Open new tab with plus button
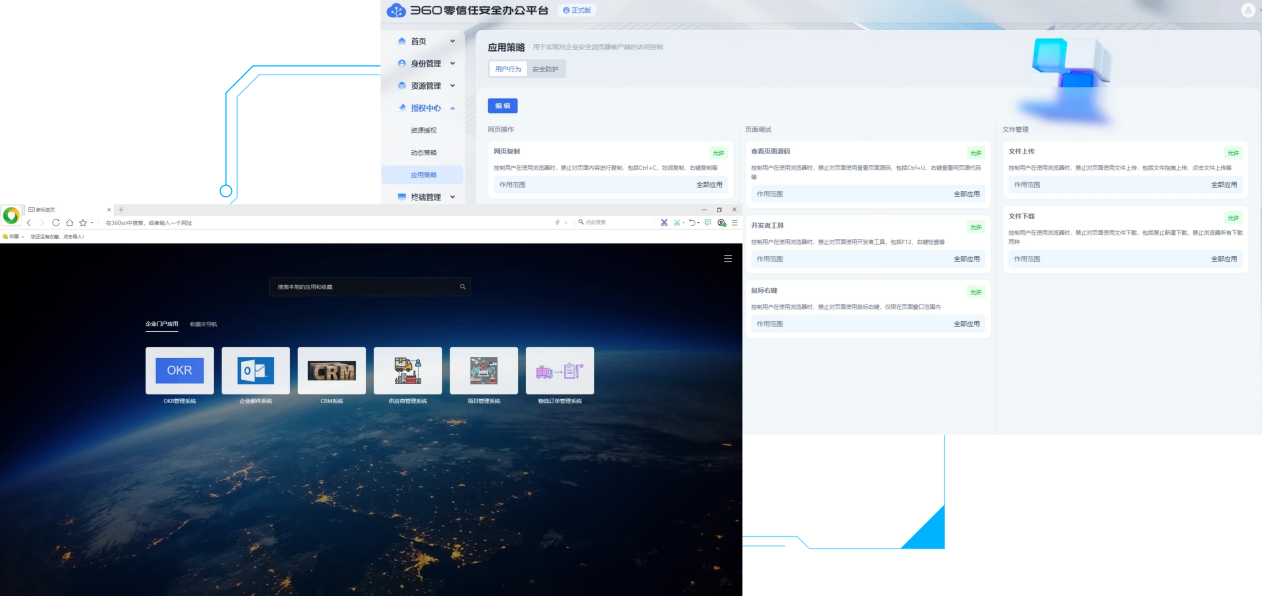Image resolution: width=1262 pixels, height=596 pixels. coord(121,209)
